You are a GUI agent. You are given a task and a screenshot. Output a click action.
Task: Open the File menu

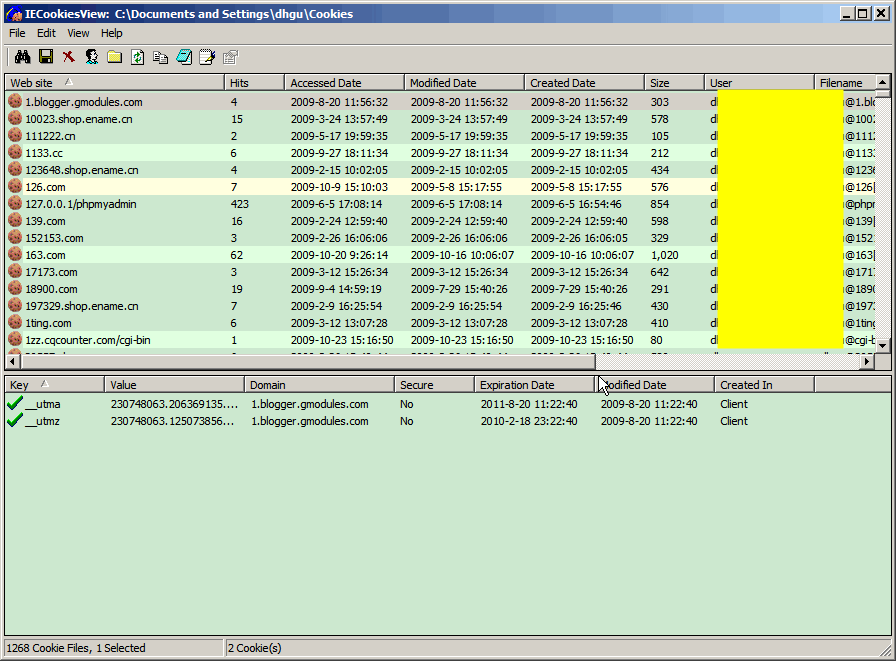17,33
